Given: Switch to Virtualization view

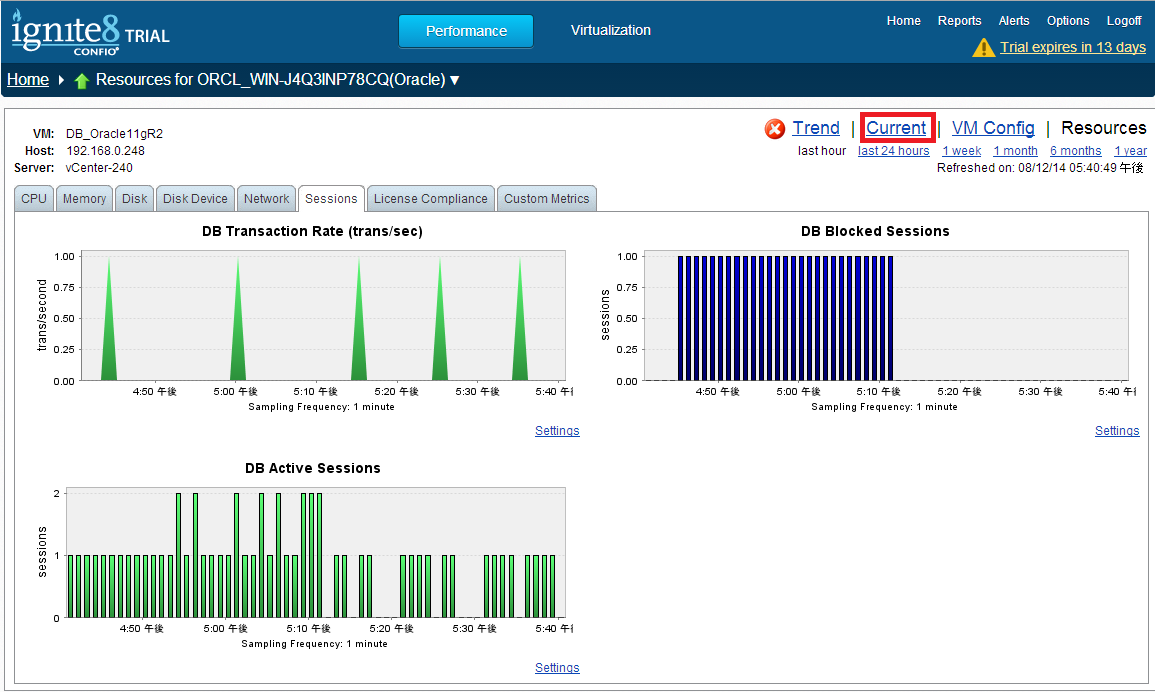Looking at the screenshot, I should (611, 30).
